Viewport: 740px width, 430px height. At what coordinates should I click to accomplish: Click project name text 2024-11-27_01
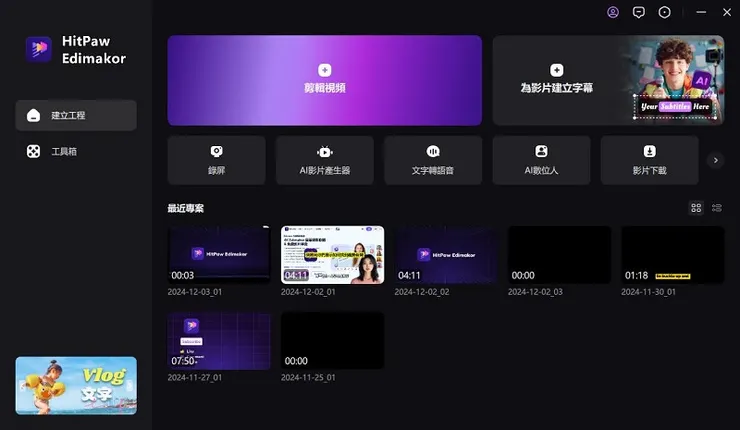click(194, 378)
